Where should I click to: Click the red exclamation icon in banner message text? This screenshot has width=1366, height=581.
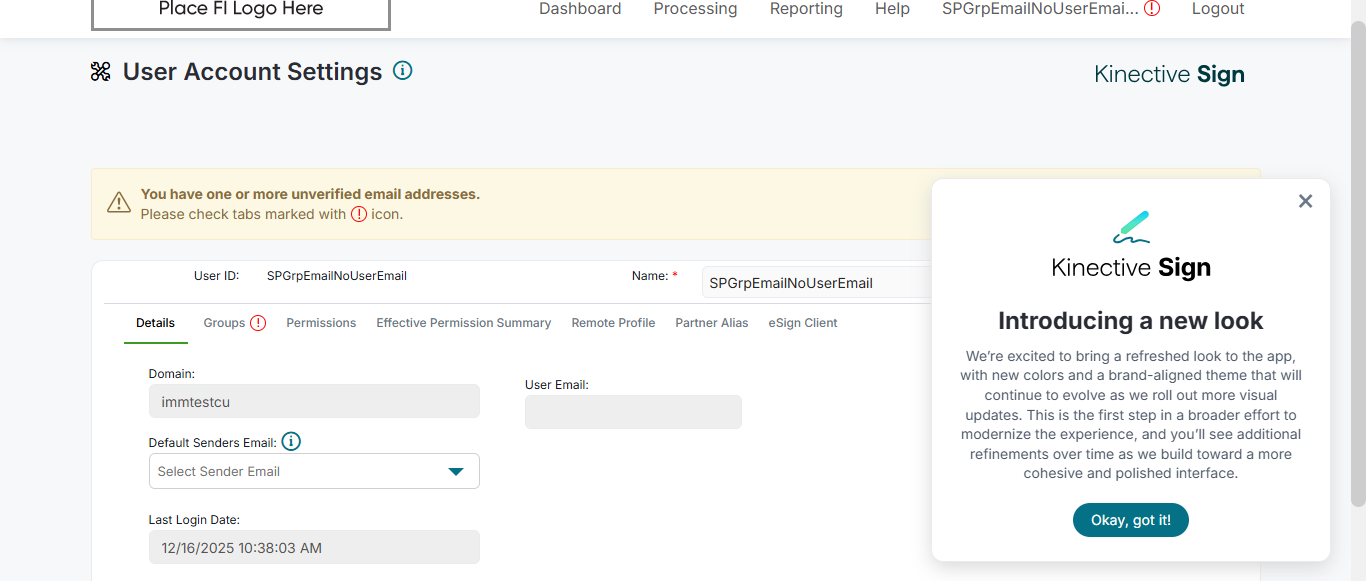tap(359, 214)
